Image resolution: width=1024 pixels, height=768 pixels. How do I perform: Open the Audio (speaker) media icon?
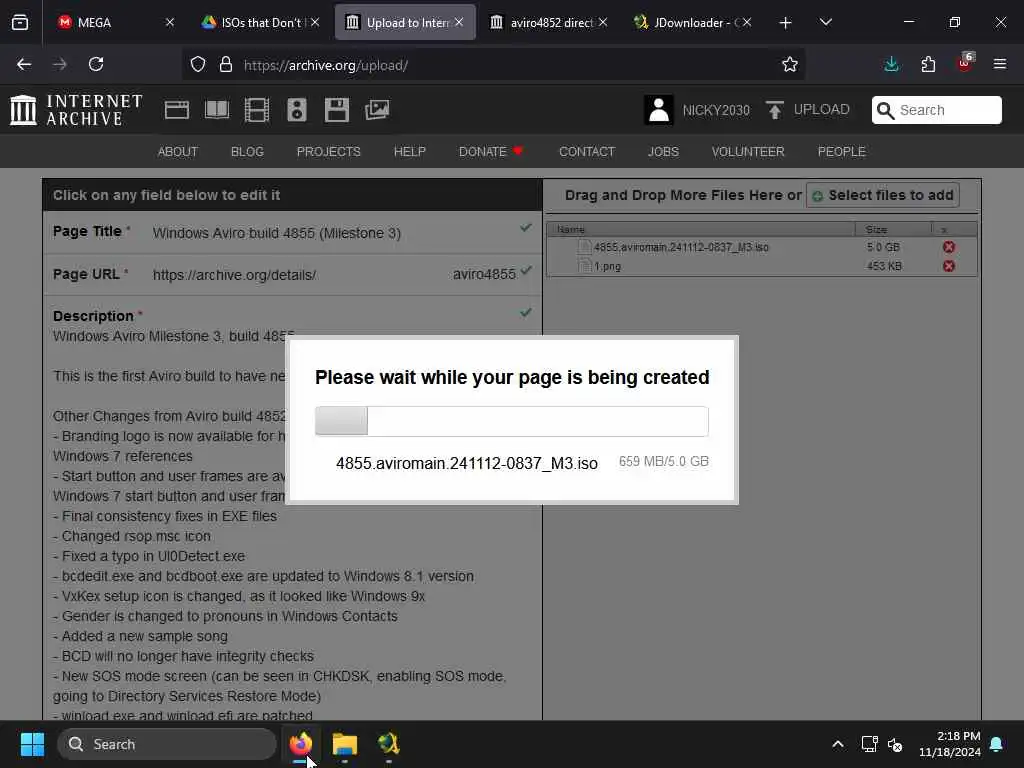[x=296, y=110]
